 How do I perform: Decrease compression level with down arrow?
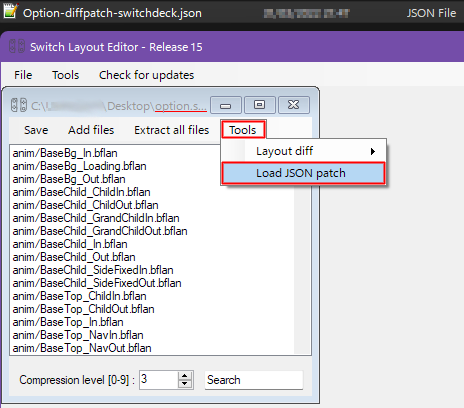[185, 384]
